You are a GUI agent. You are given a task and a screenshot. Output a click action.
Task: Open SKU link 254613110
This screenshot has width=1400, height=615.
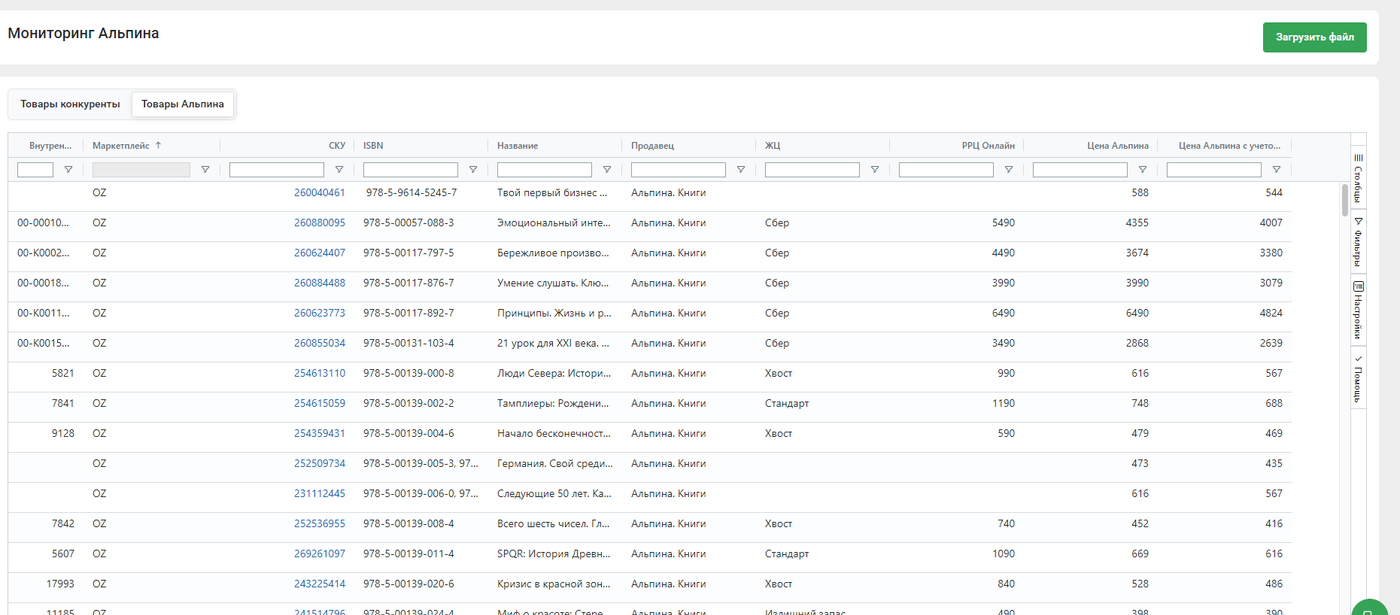[x=320, y=373]
